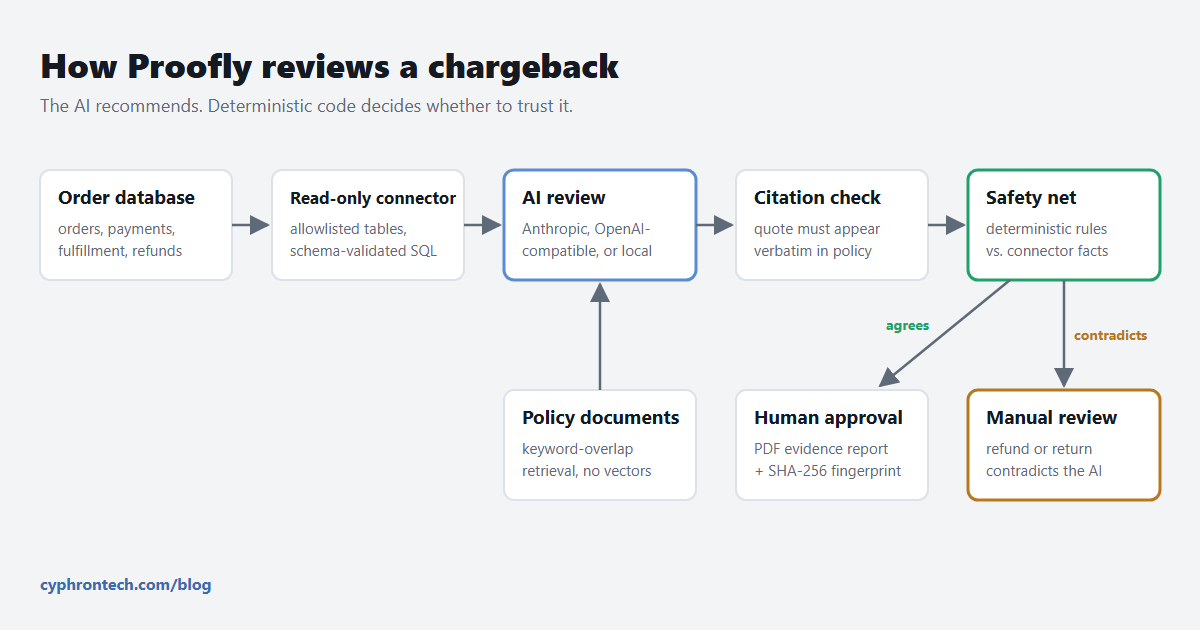1200x630 pixels.
Task: Click the Safety net card
Action: point(1064,225)
